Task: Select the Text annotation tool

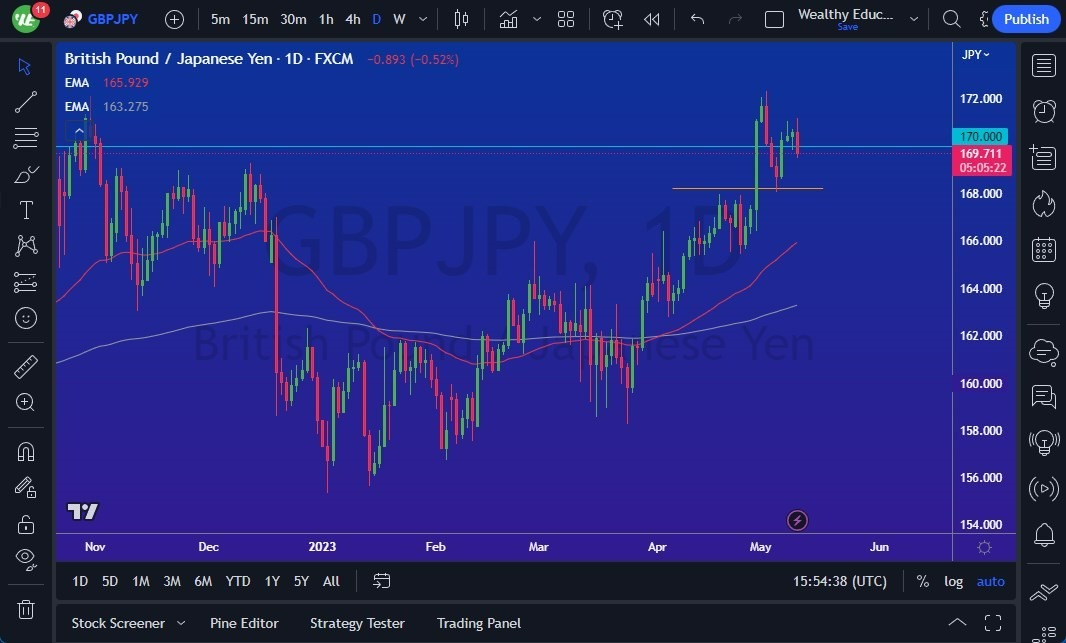Action: [26, 209]
